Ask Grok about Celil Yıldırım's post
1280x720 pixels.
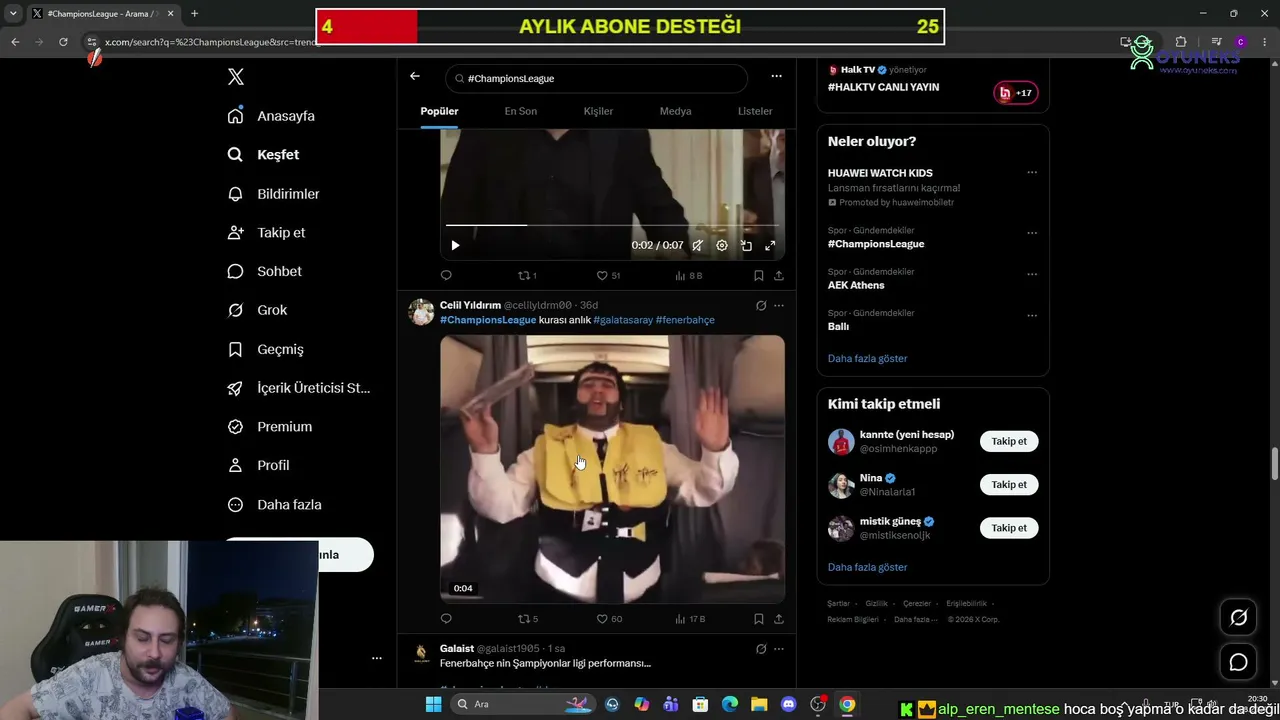pos(761,305)
